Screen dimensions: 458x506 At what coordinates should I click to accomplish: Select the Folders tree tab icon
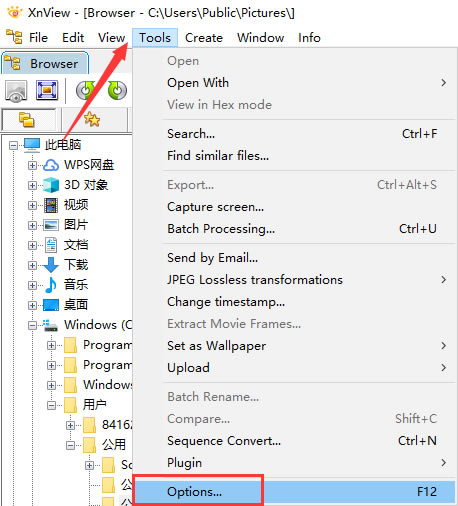27,120
